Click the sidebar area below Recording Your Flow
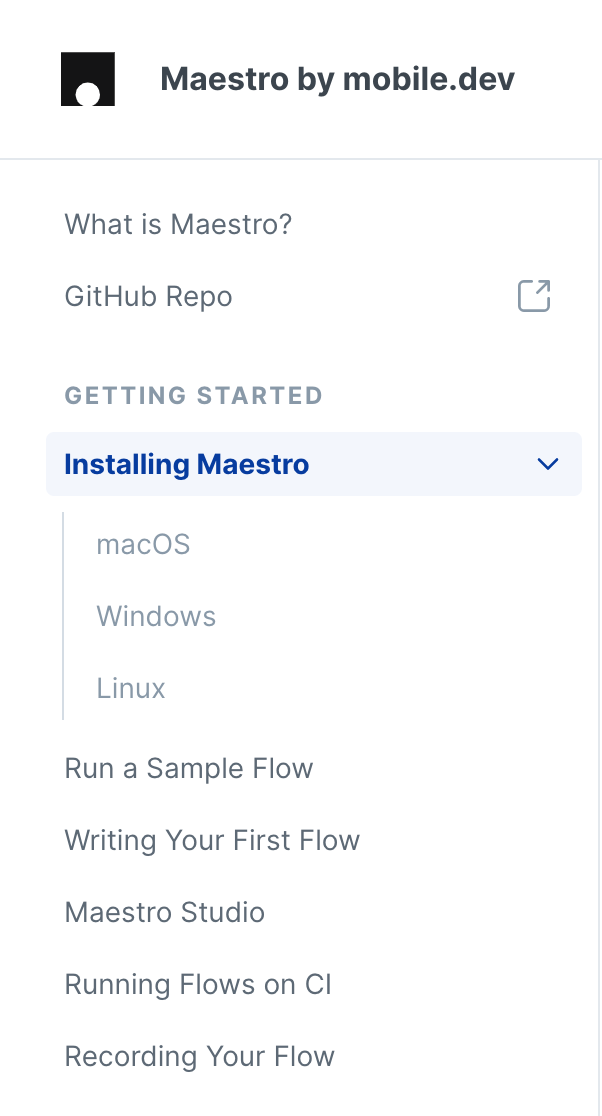Screen dimensions: 602x1116 [x=300, y=1100]
